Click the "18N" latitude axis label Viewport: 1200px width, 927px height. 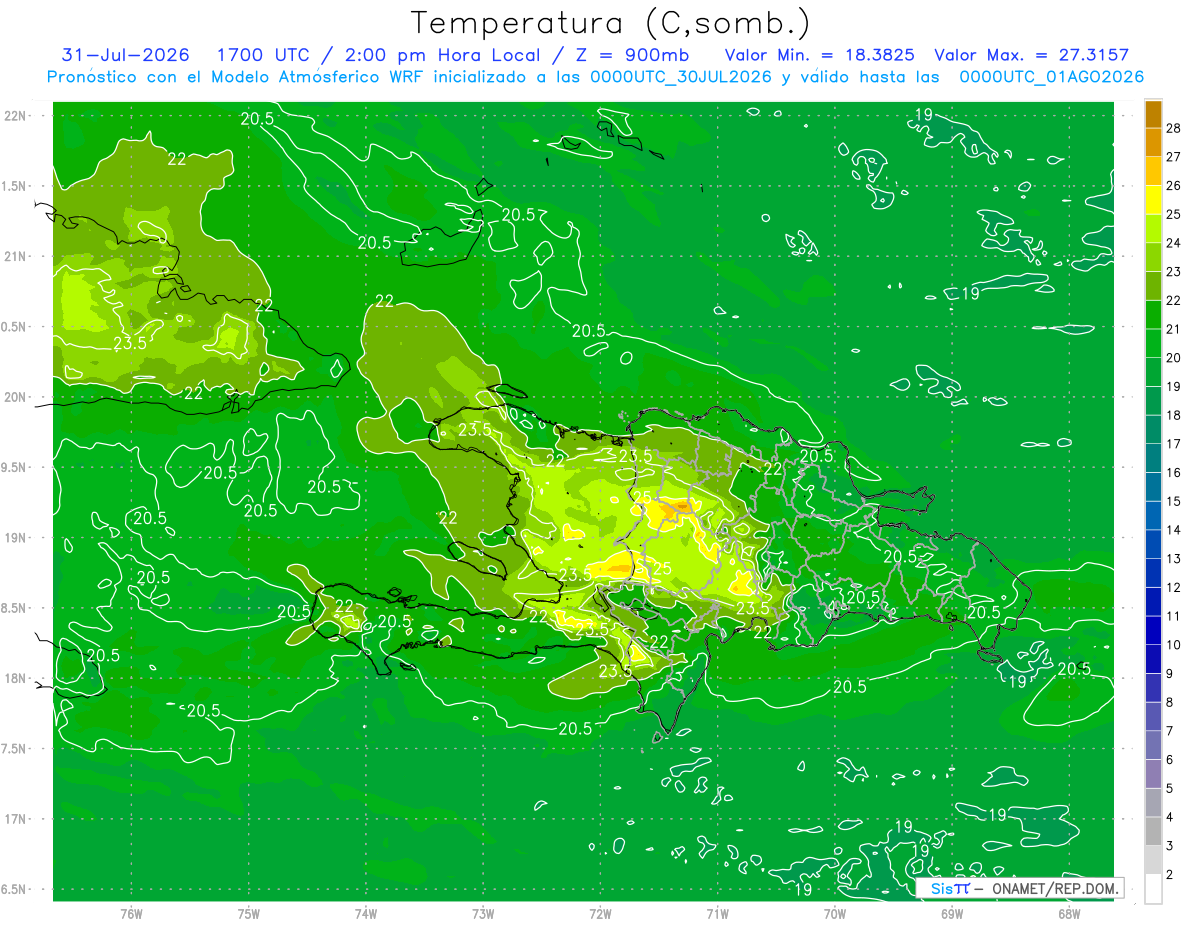click(x=16, y=679)
